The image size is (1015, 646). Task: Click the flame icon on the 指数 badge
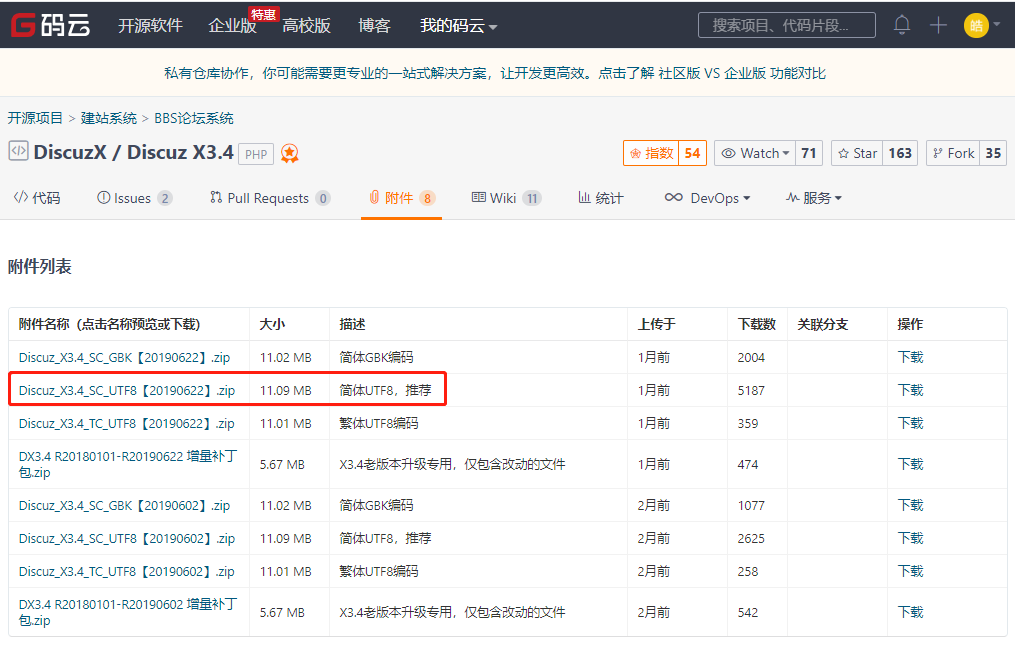(x=636, y=154)
